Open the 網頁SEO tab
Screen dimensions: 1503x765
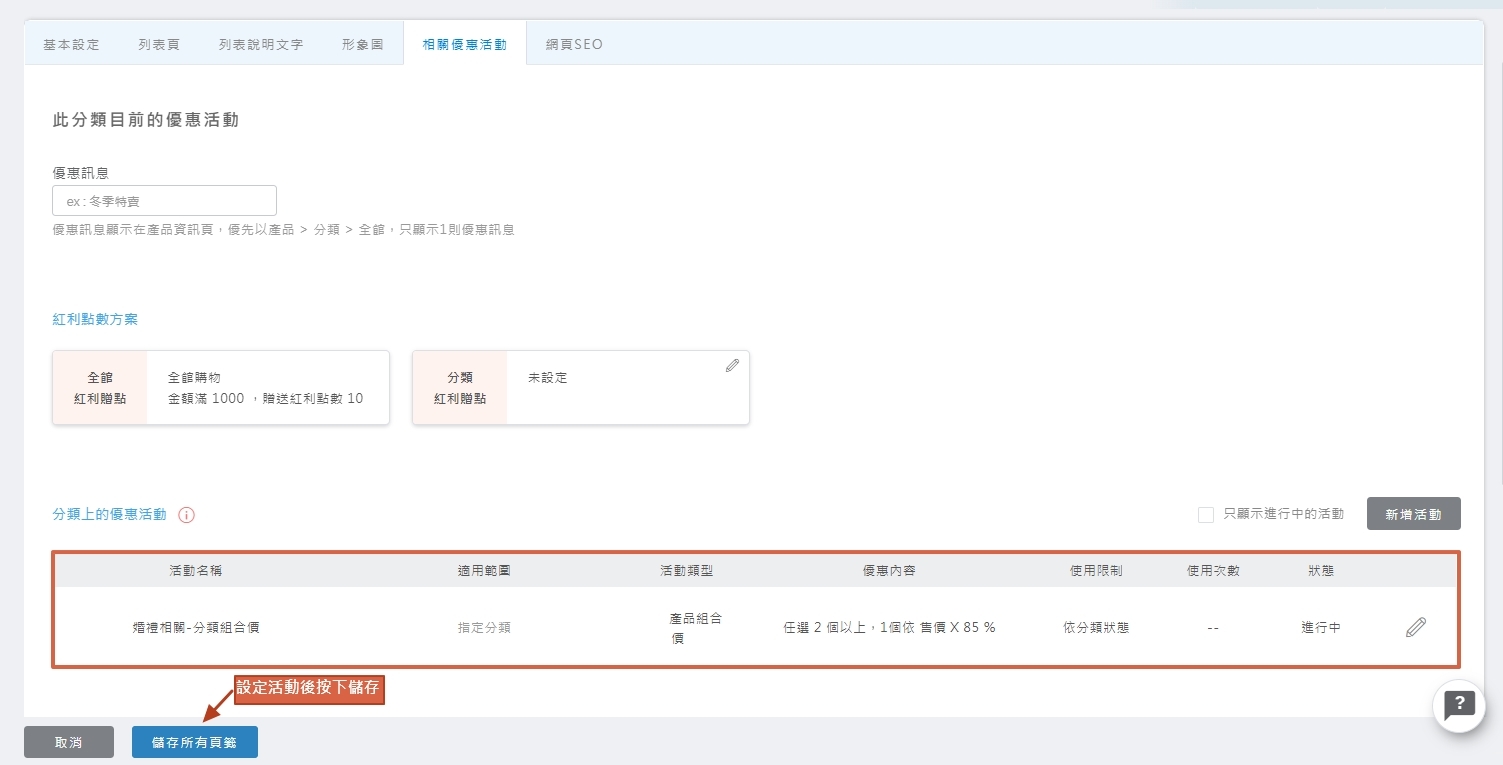pos(574,45)
